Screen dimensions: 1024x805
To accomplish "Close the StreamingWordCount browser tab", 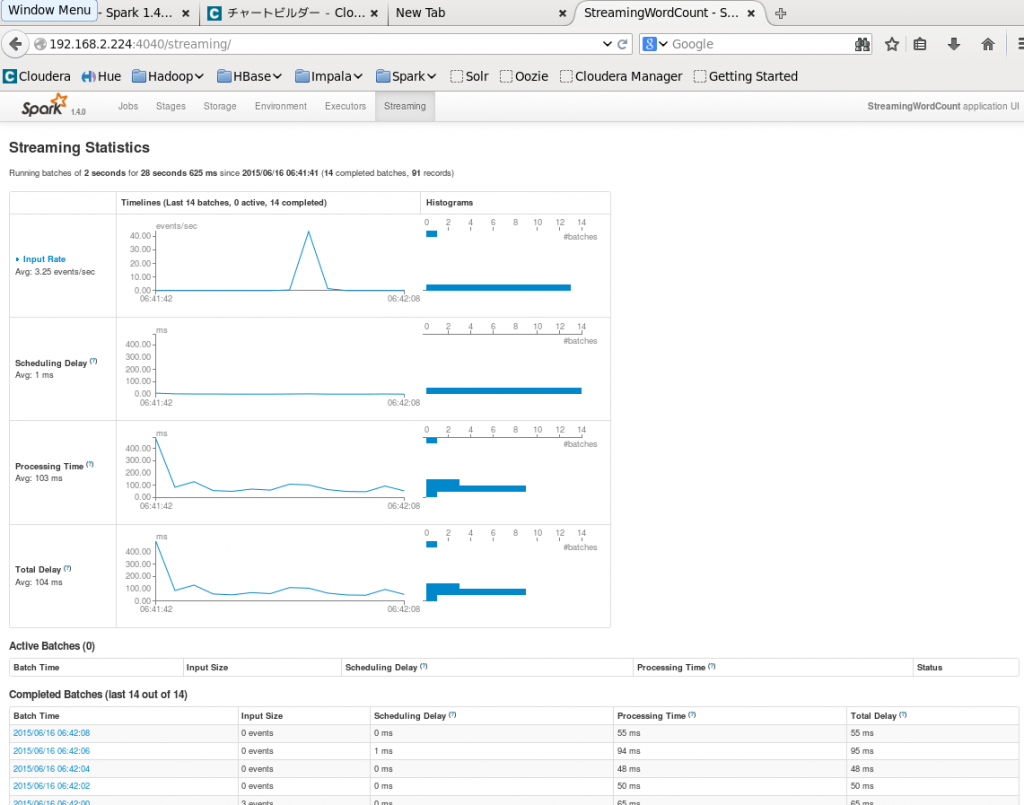I will pos(751,13).
